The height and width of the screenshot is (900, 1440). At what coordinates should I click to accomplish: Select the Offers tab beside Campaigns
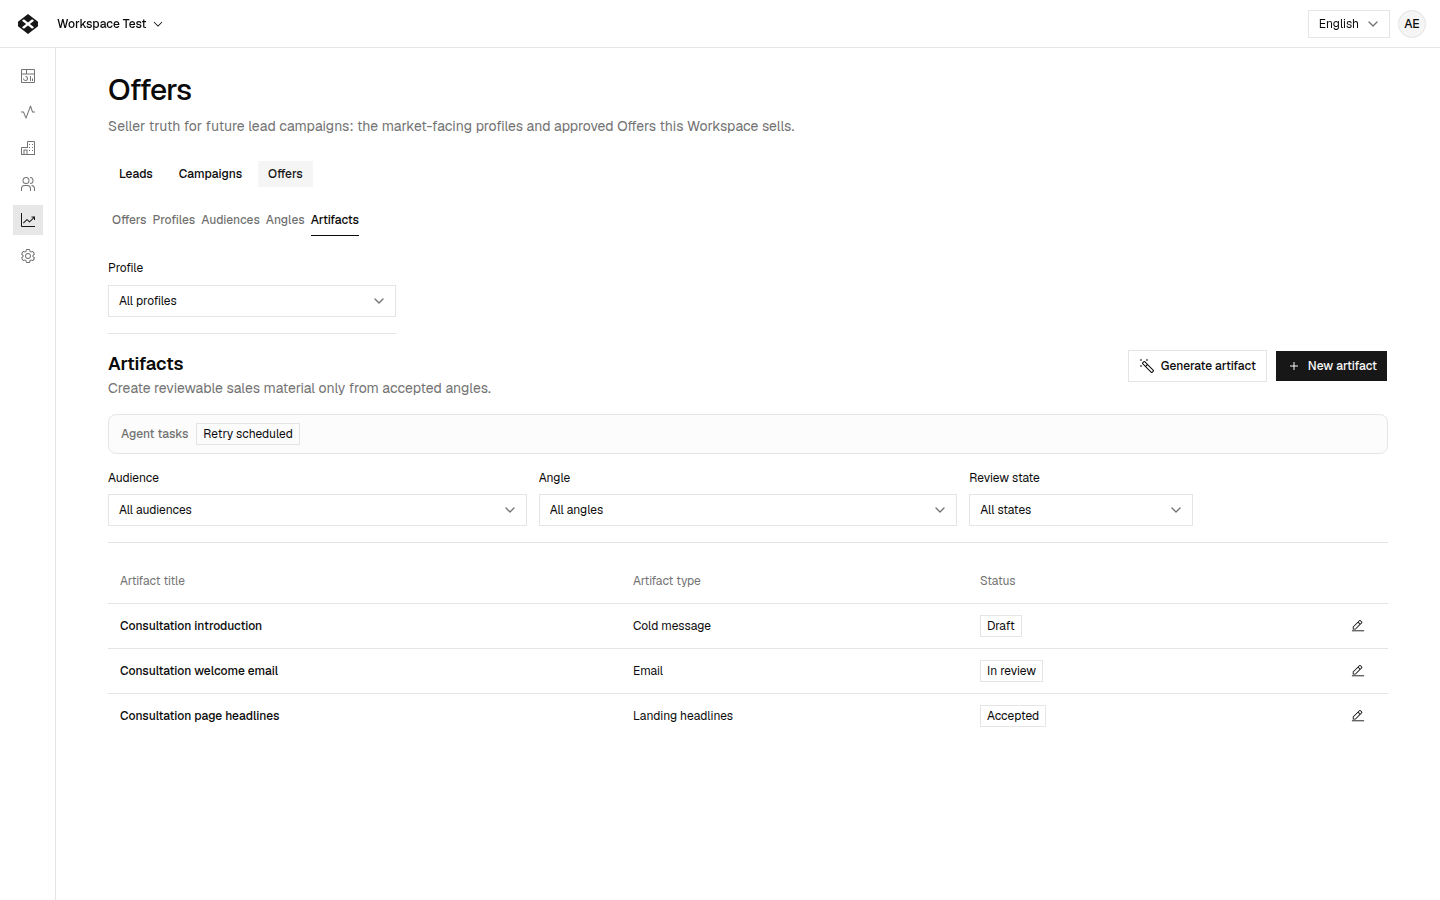coord(285,174)
